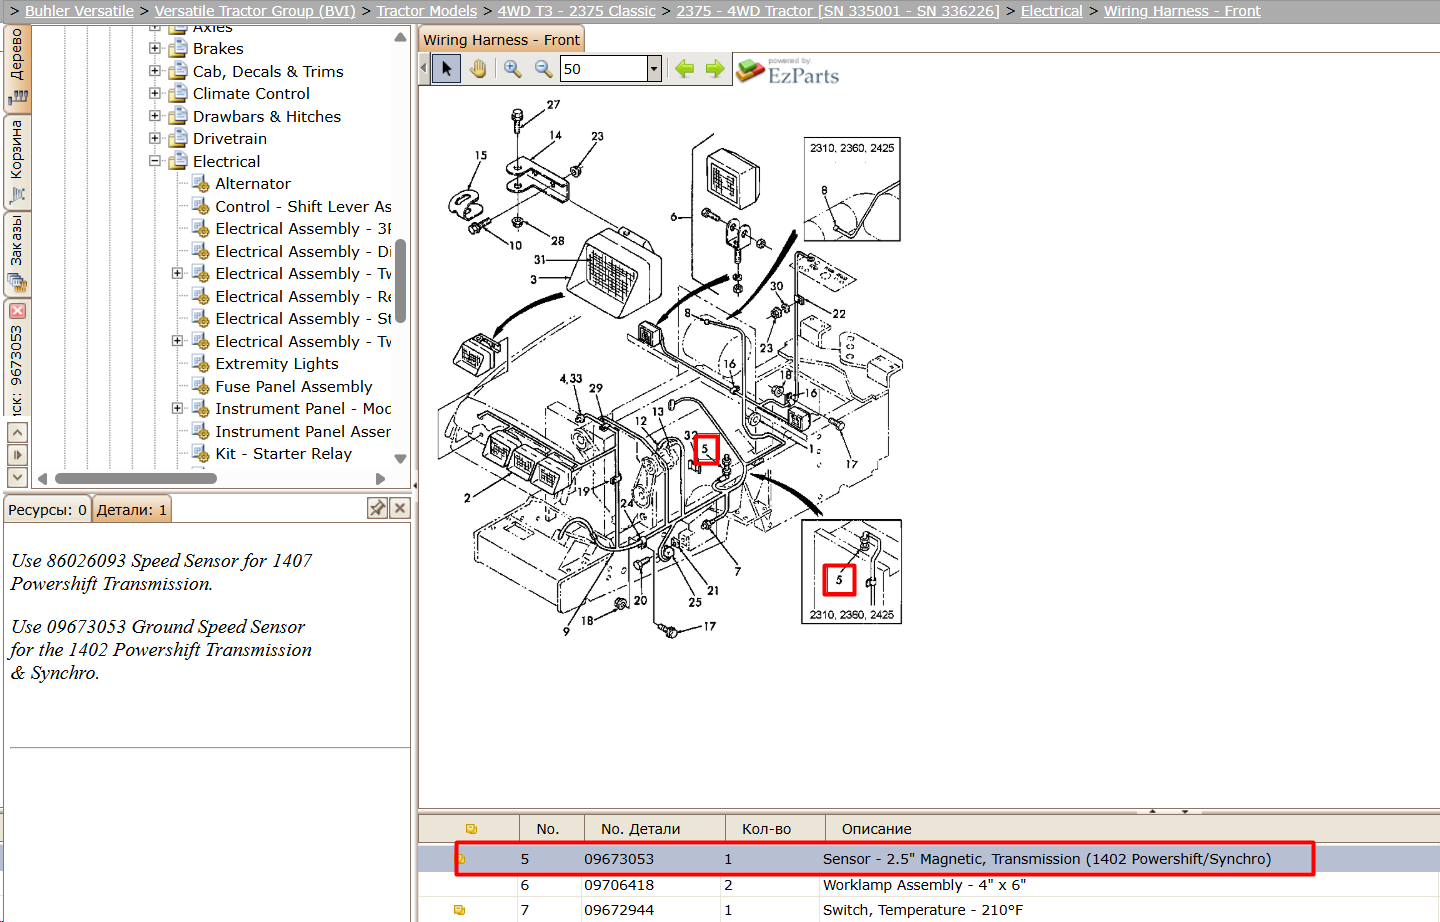The width and height of the screenshot is (1440, 922).
Task: Go to next diagram with green right arrow
Action: (715, 69)
